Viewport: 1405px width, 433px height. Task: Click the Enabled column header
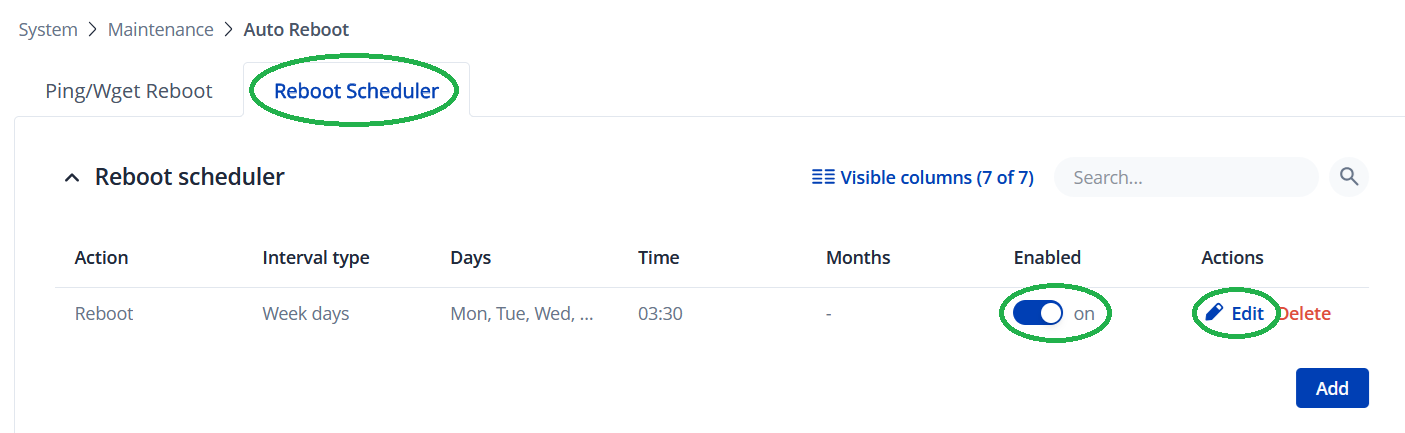1047,257
